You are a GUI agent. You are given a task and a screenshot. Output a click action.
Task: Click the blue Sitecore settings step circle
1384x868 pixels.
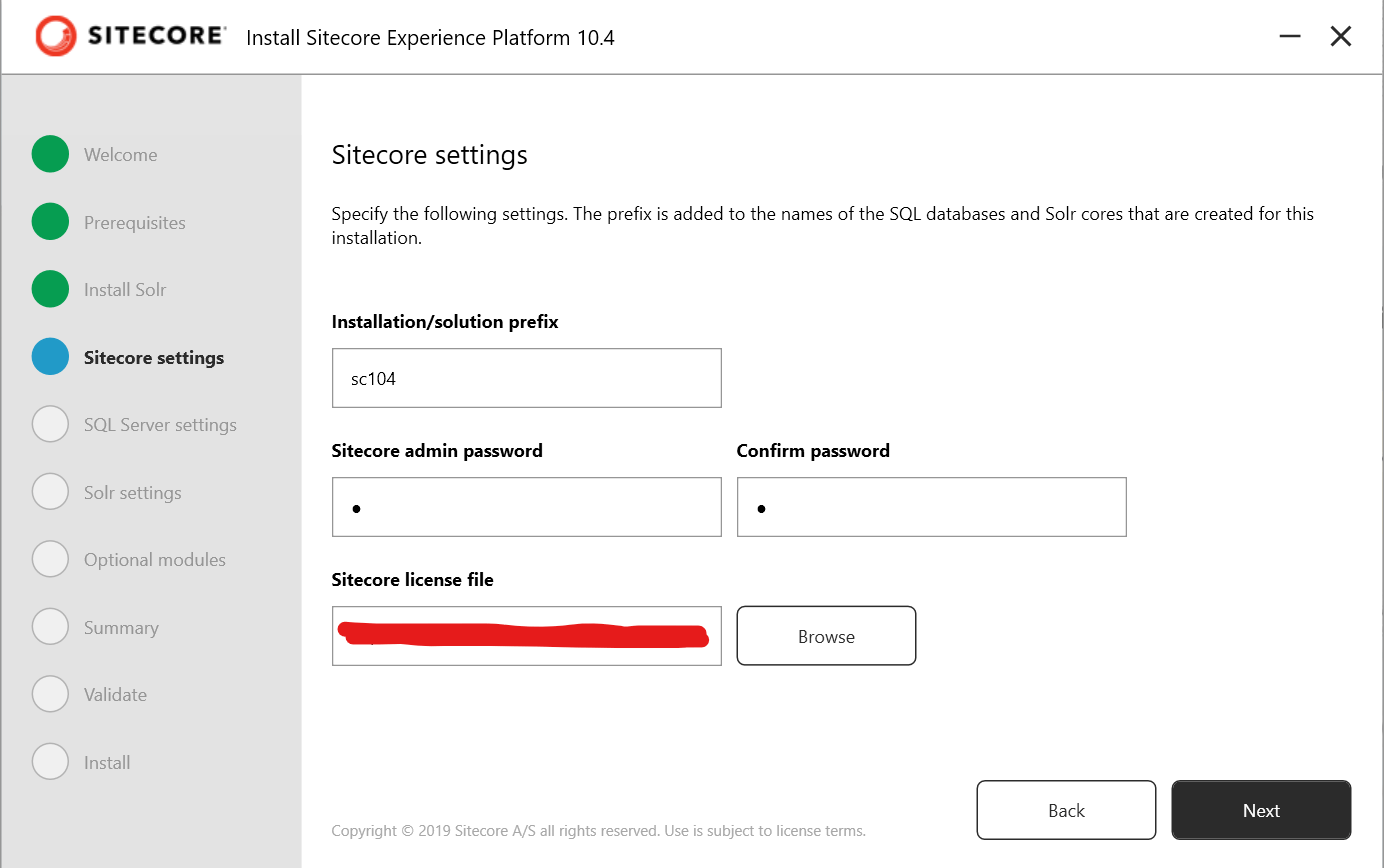[50, 357]
